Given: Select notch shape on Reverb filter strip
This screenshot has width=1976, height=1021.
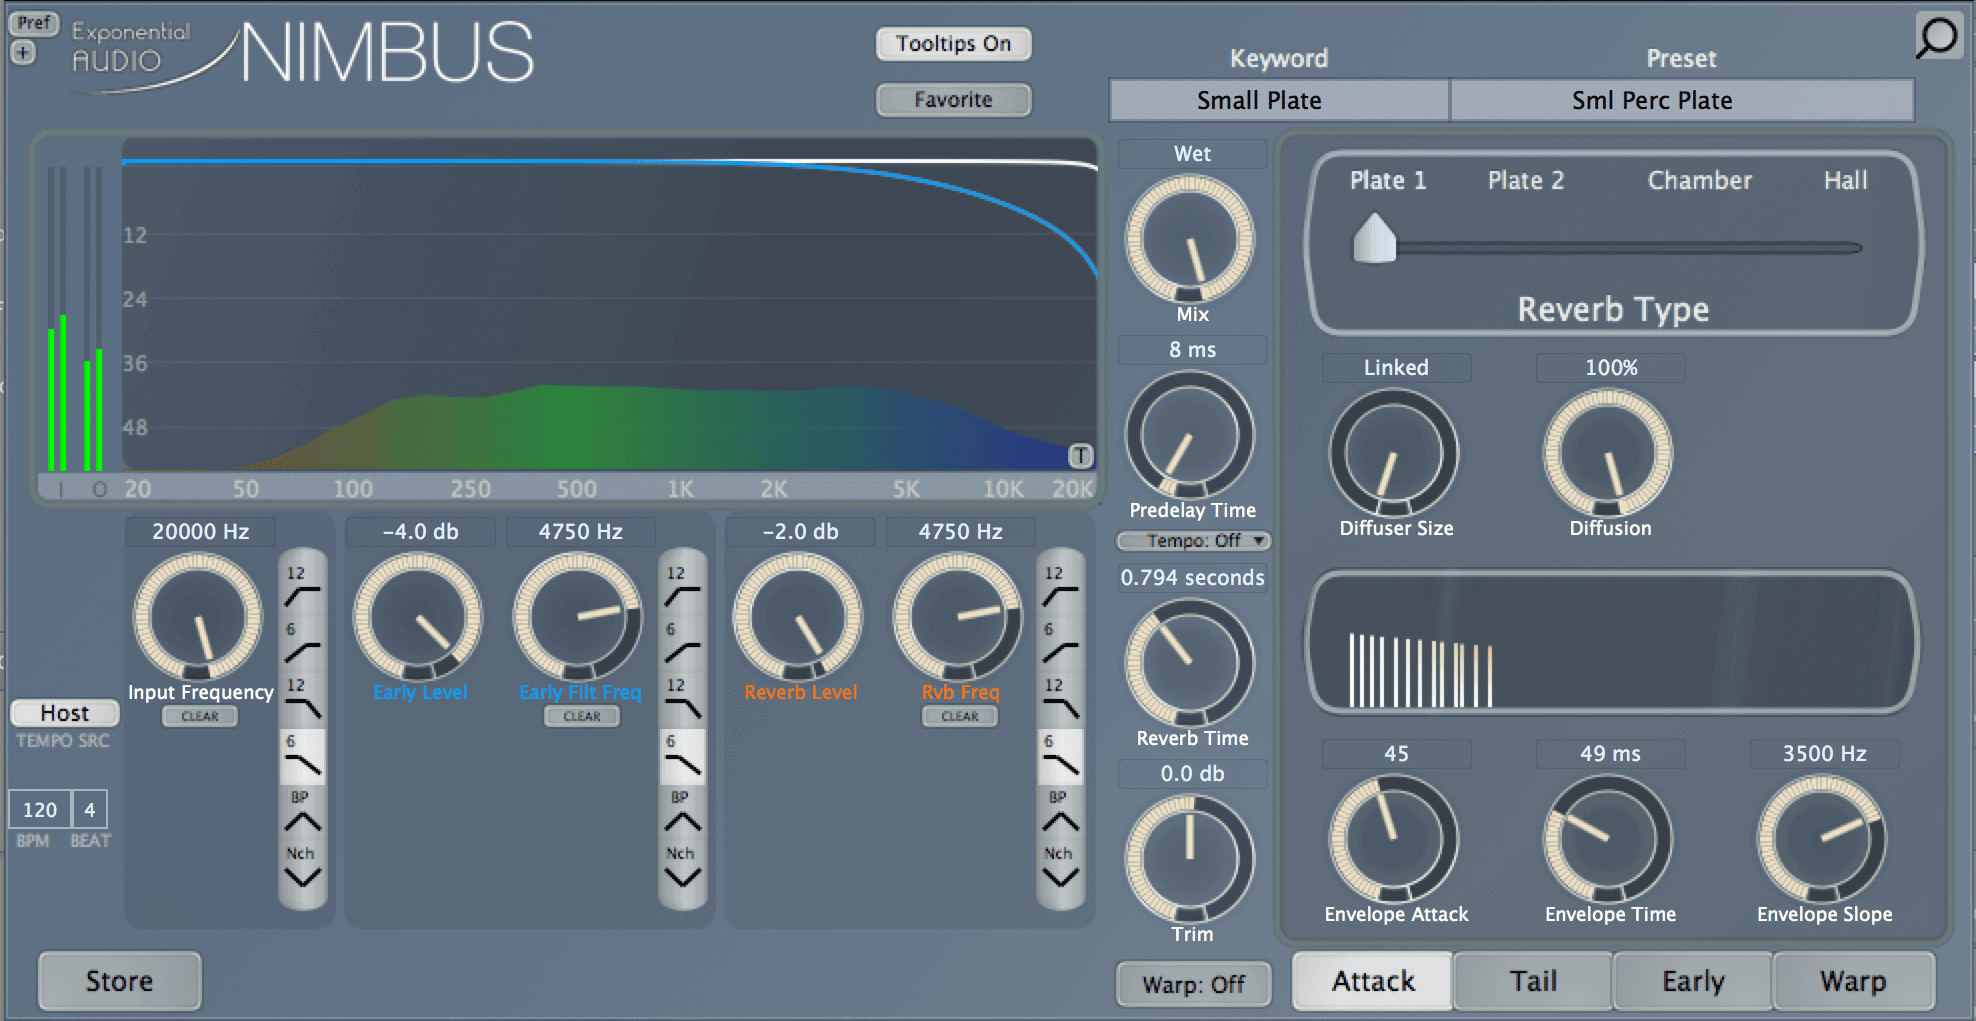Looking at the screenshot, I should tap(1060, 868).
